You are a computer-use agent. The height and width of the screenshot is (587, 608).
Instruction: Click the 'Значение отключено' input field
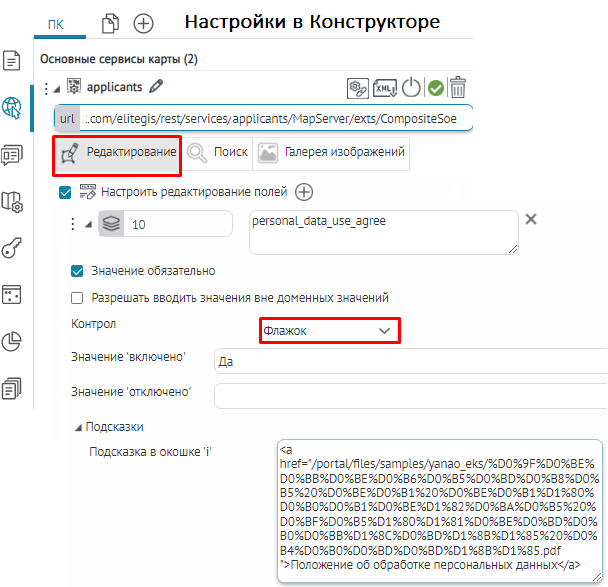410,395
